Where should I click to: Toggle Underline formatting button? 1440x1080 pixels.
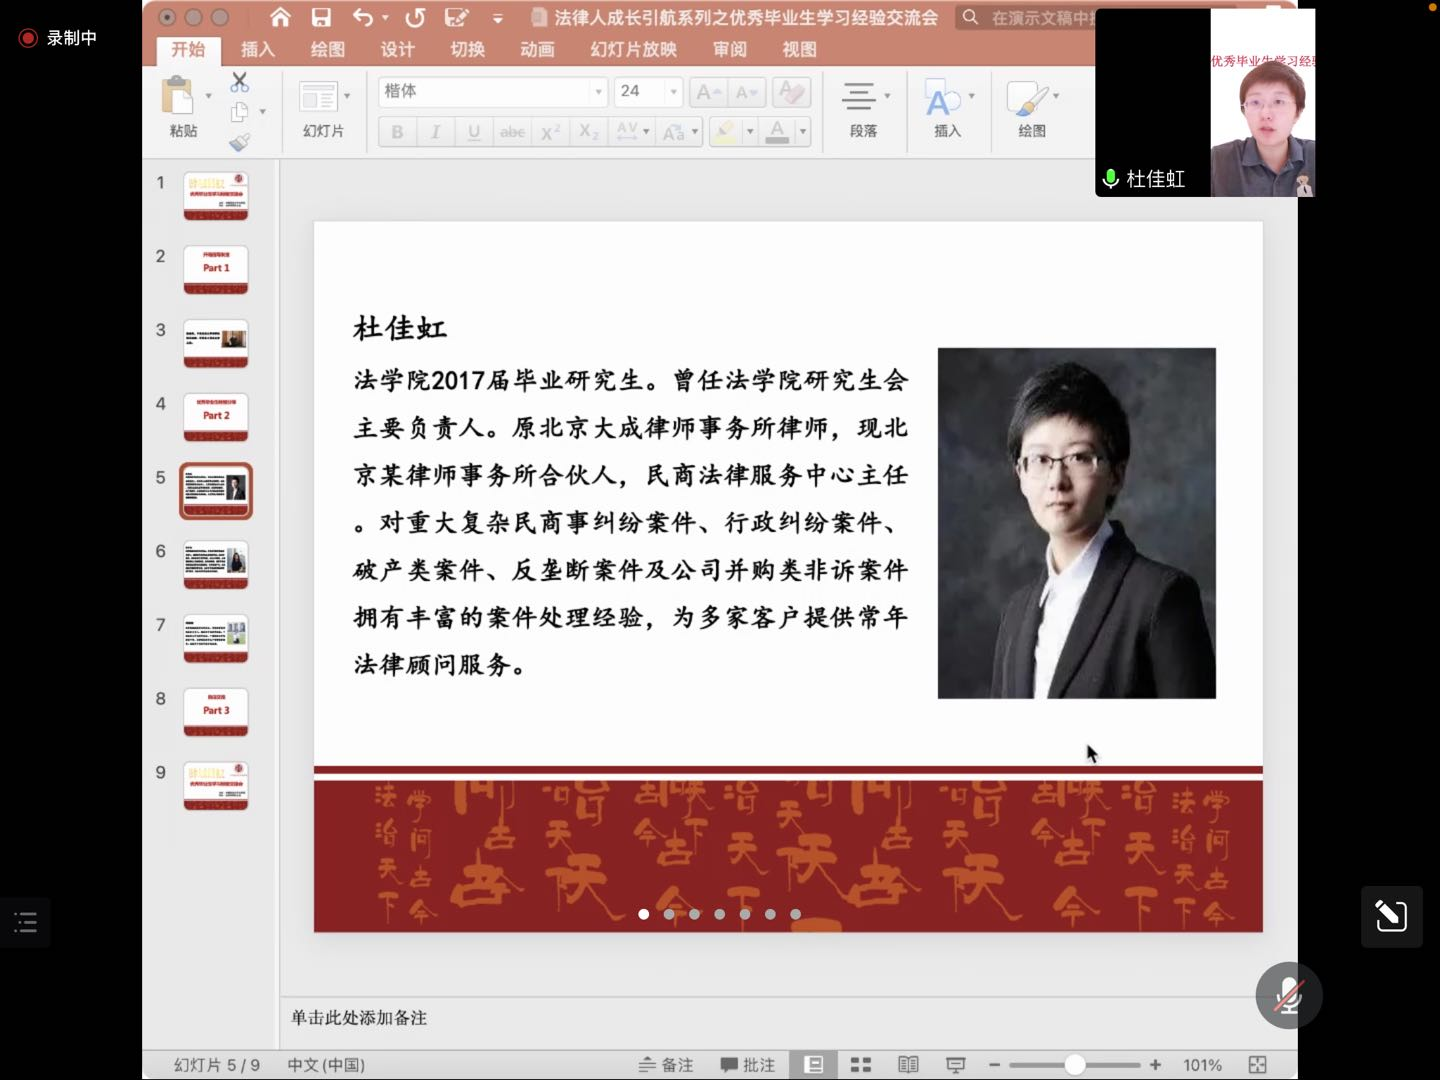[474, 132]
